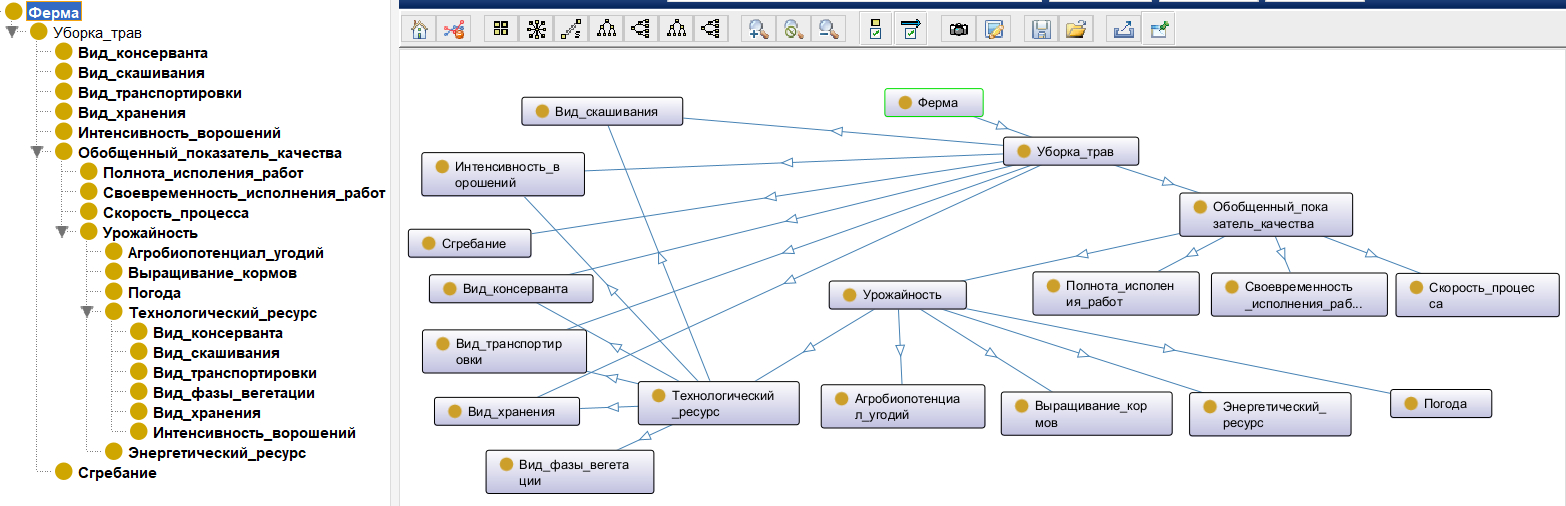This screenshot has height=506, width=1566.
Task: Click the Урожайность graph node
Action: (x=899, y=295)
